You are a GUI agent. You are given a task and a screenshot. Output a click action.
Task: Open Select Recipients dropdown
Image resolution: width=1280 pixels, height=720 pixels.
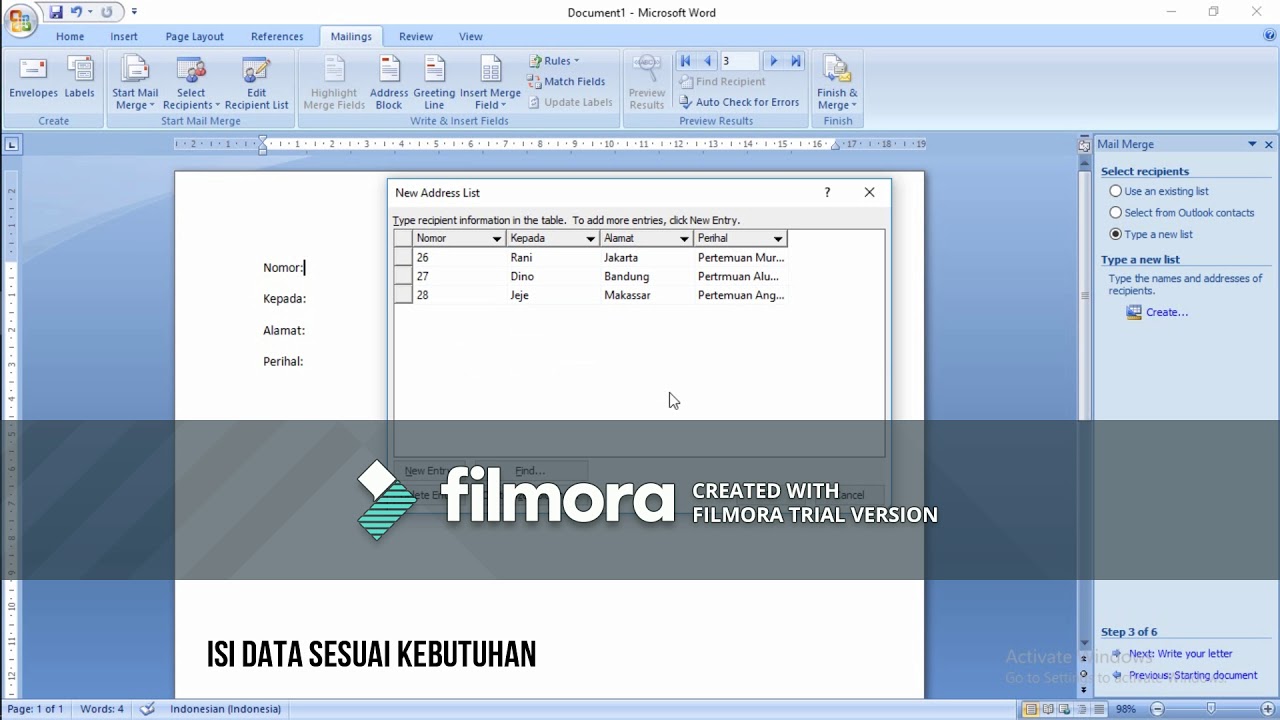click(x=191, y=83)
